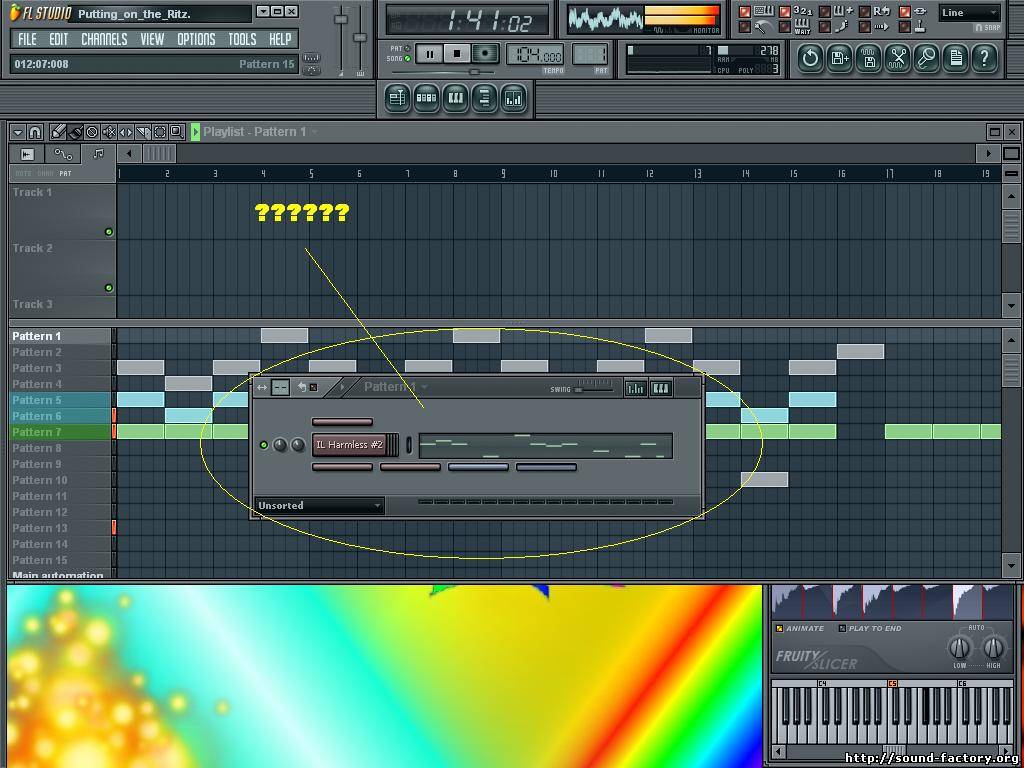The image size is (1024, 768).
Task: Pause playback with the pause button
Action: [429, 54]
